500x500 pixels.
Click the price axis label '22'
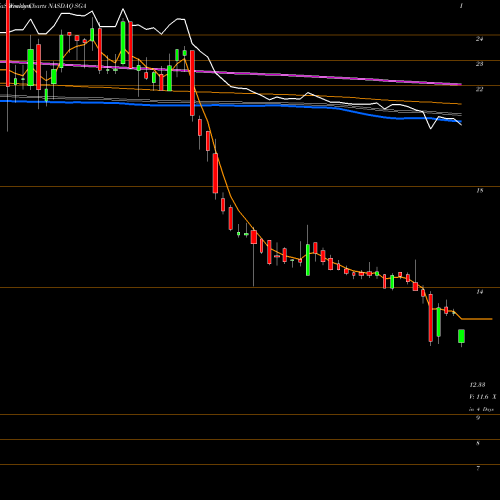[479, 89]
